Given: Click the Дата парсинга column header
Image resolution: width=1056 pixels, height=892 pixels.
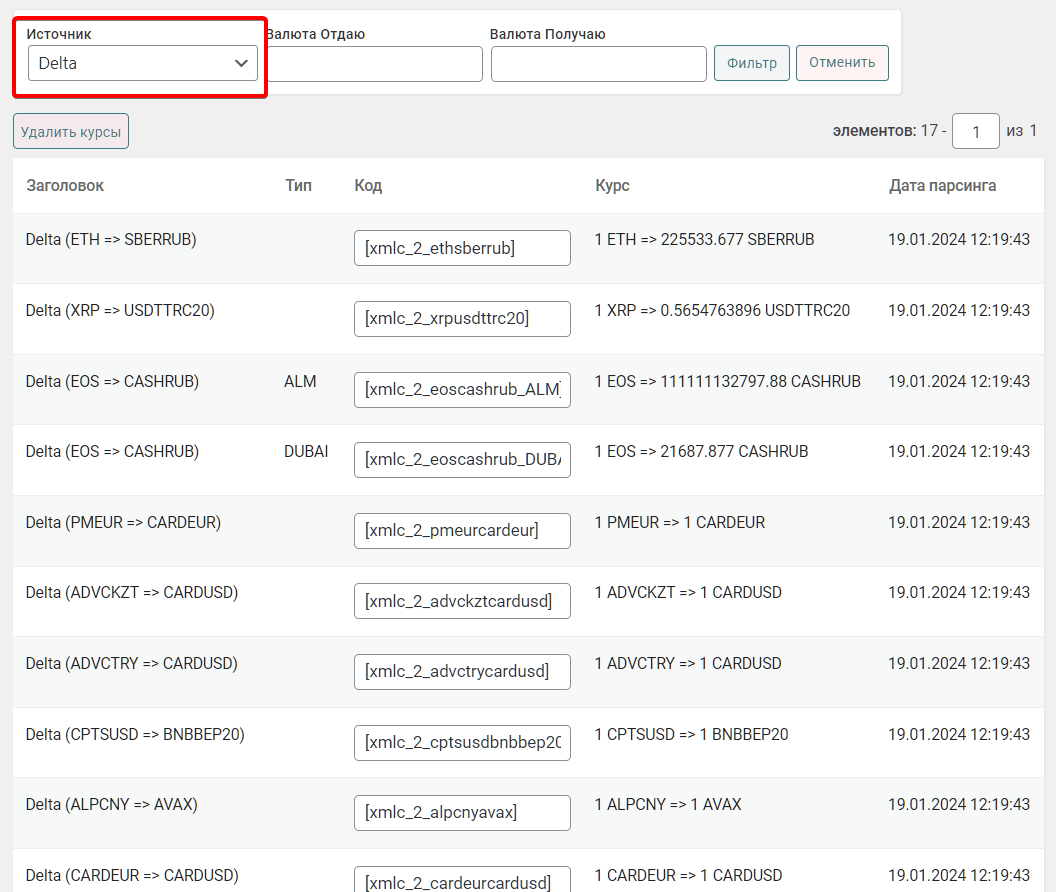Looking at the screenshot, I should point(942,186).
